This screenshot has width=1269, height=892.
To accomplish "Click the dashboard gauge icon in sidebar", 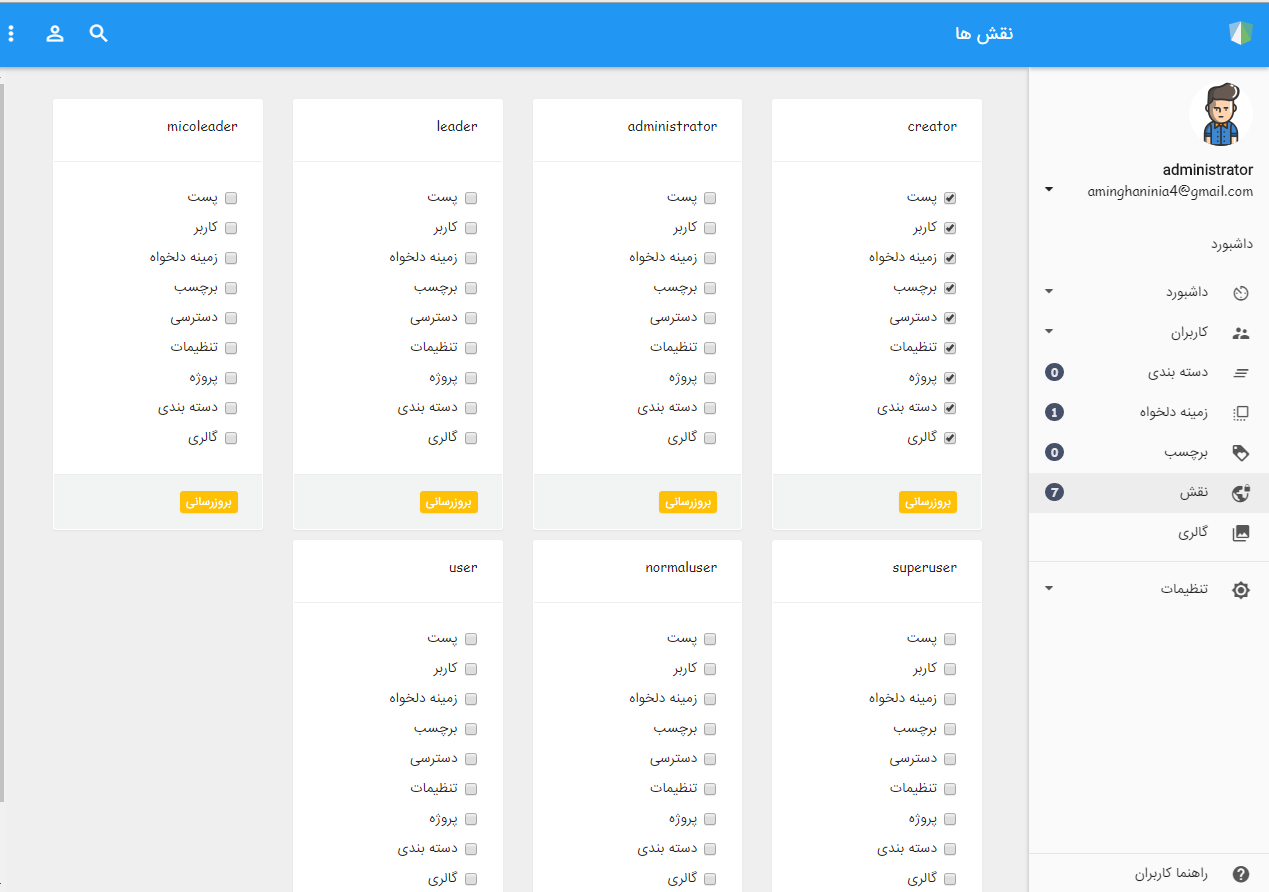I will tap(1241, 293).
